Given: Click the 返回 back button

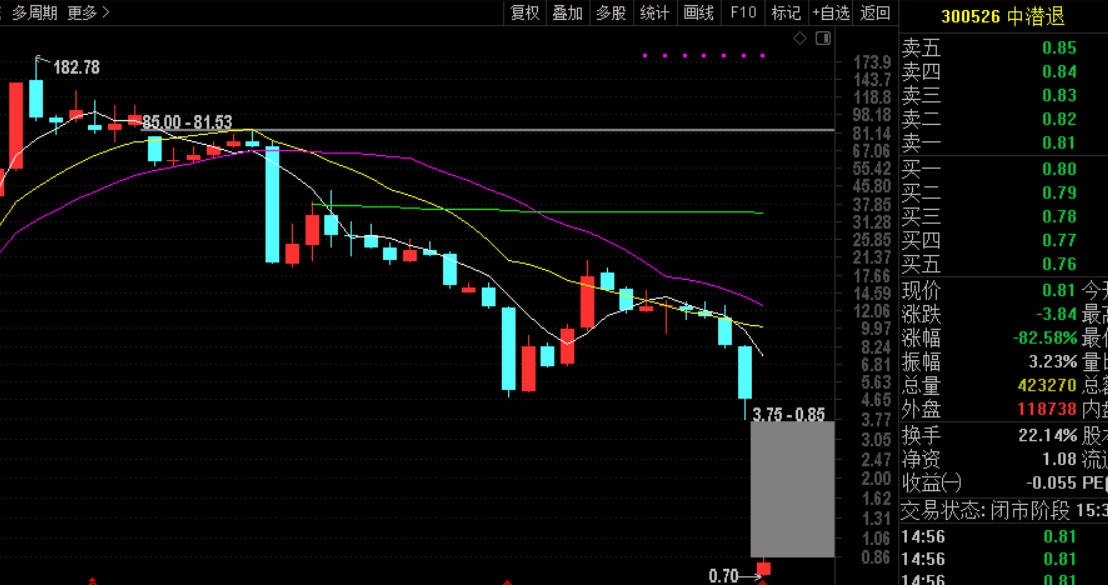Looking at the screenshot, I should click(876, 12).
